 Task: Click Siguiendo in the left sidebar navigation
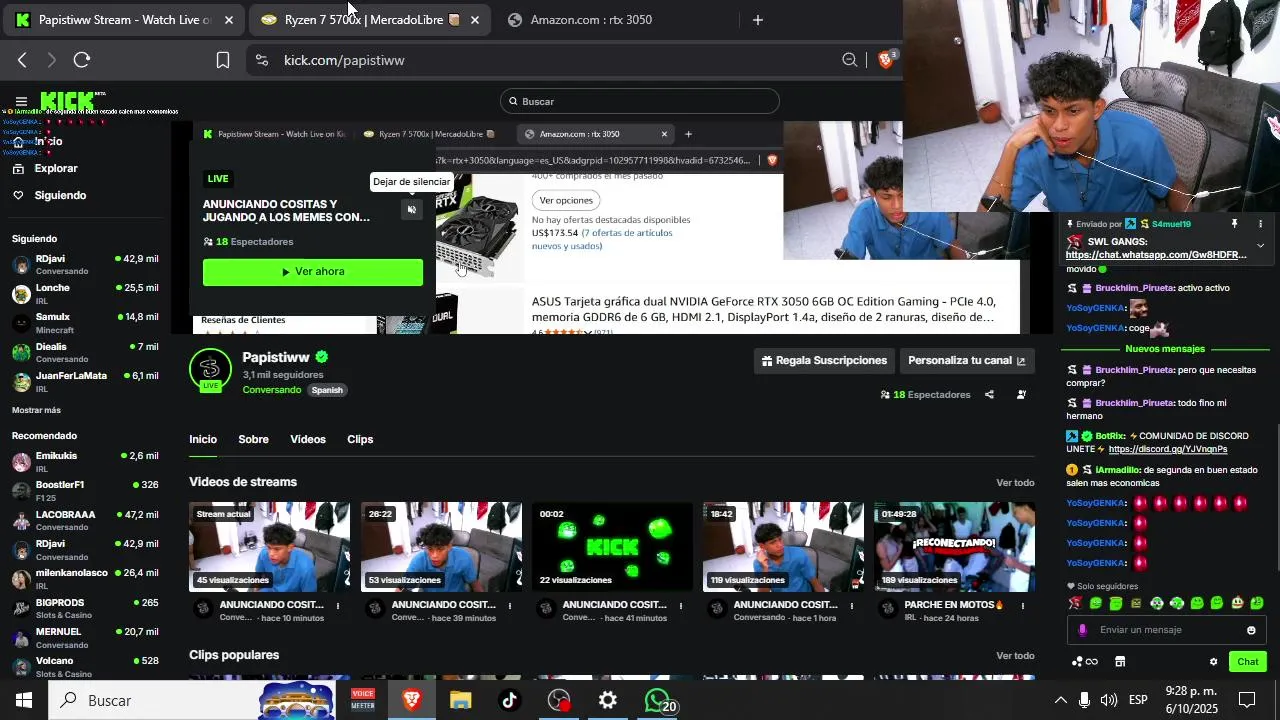(60, 195)
